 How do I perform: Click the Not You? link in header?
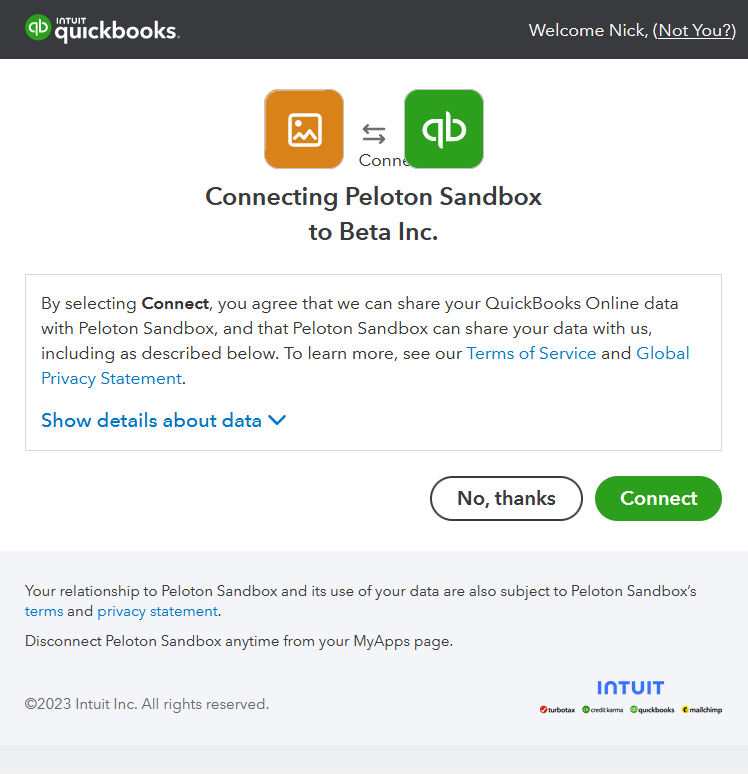pos(697,31)
